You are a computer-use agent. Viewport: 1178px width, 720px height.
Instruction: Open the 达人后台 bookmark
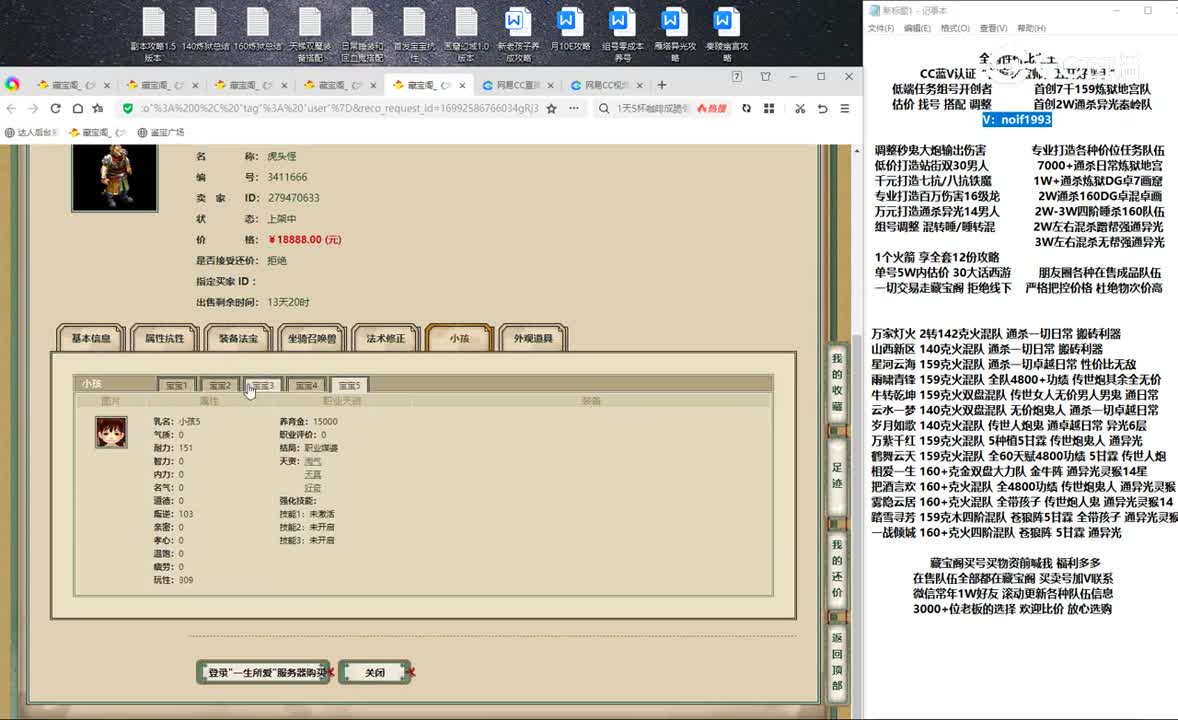[x=32, y=132]
